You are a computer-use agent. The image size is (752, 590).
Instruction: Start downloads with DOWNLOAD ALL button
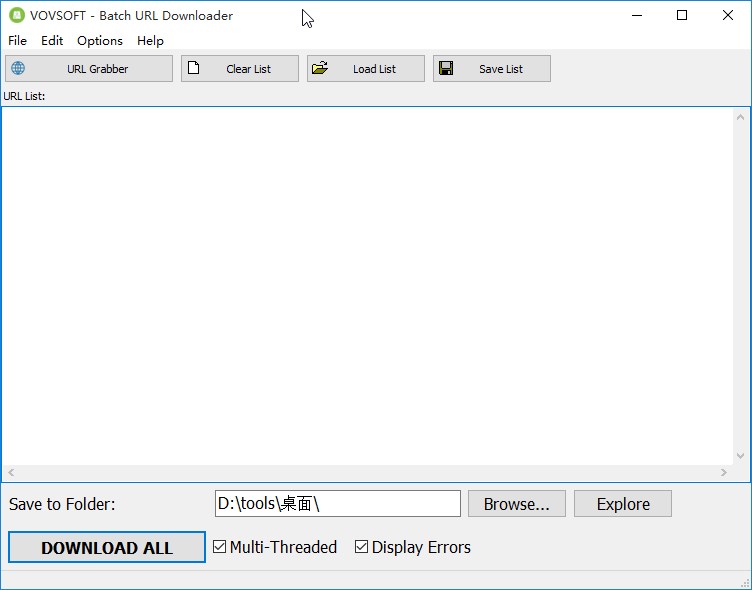pyautogui.click(x=107, y=547)
